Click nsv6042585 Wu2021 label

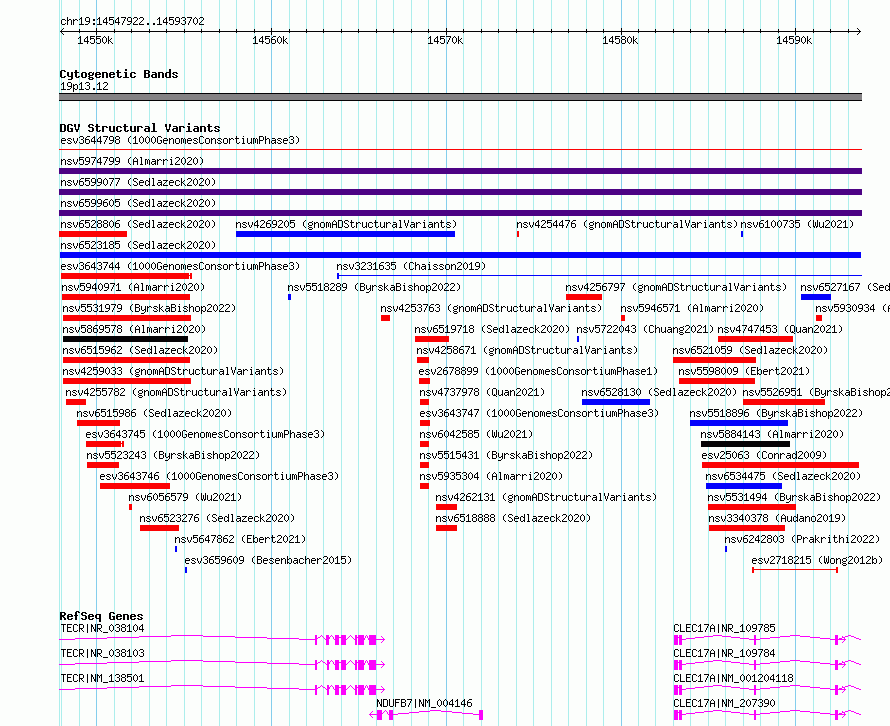coord(476,434)
